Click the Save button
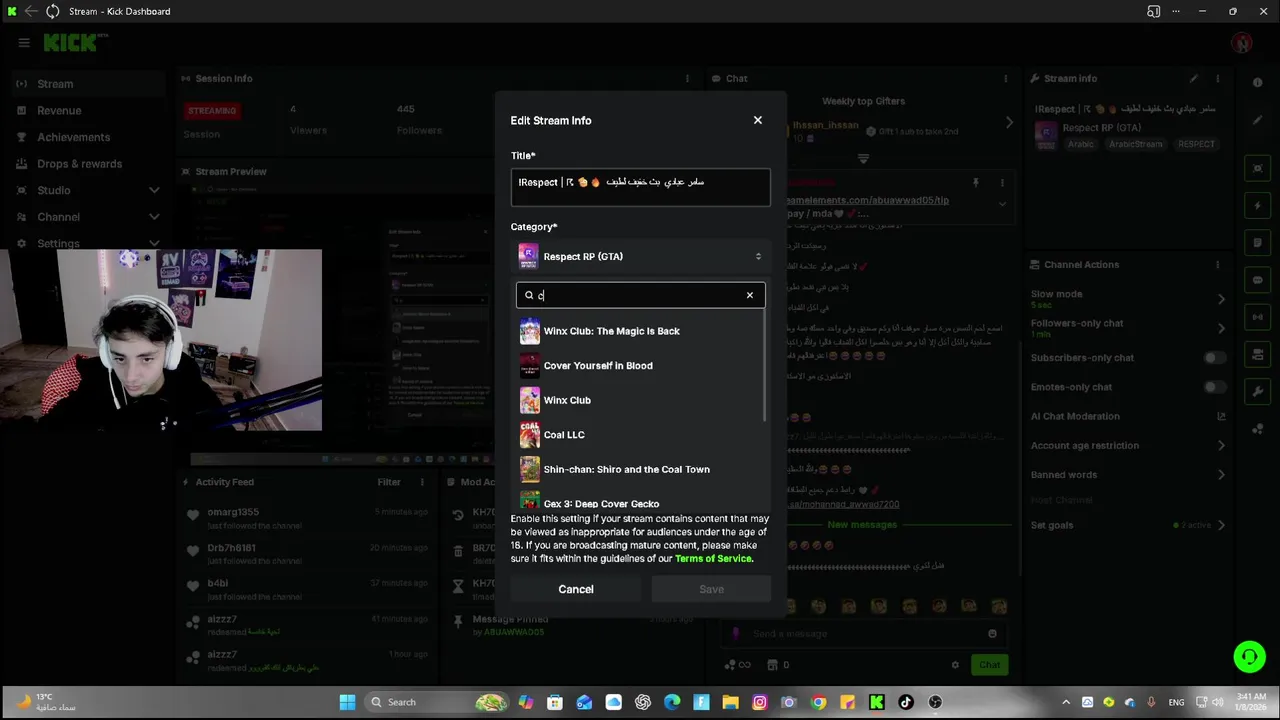Screen dimensions: 1280x720 pos(711,589)
